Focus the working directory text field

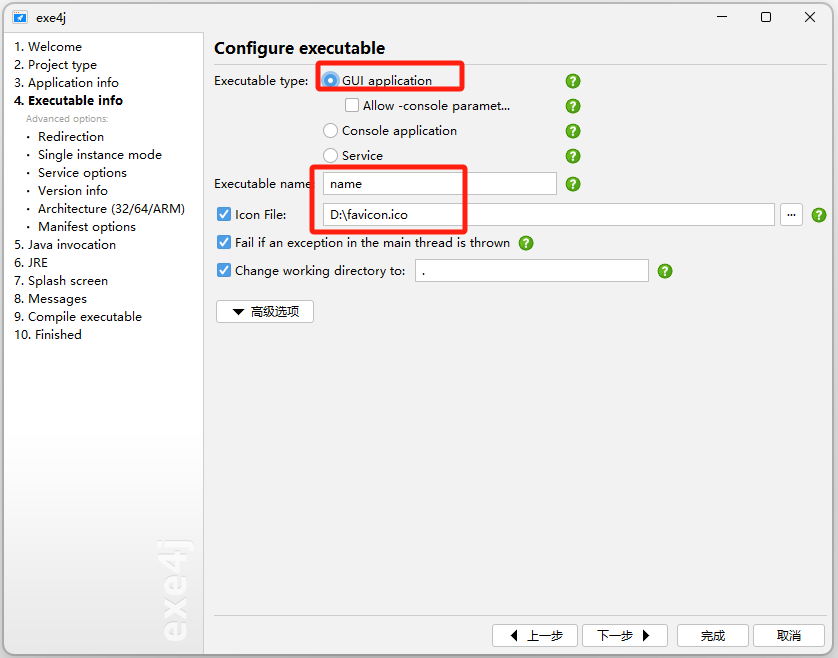tap(532, 270)
